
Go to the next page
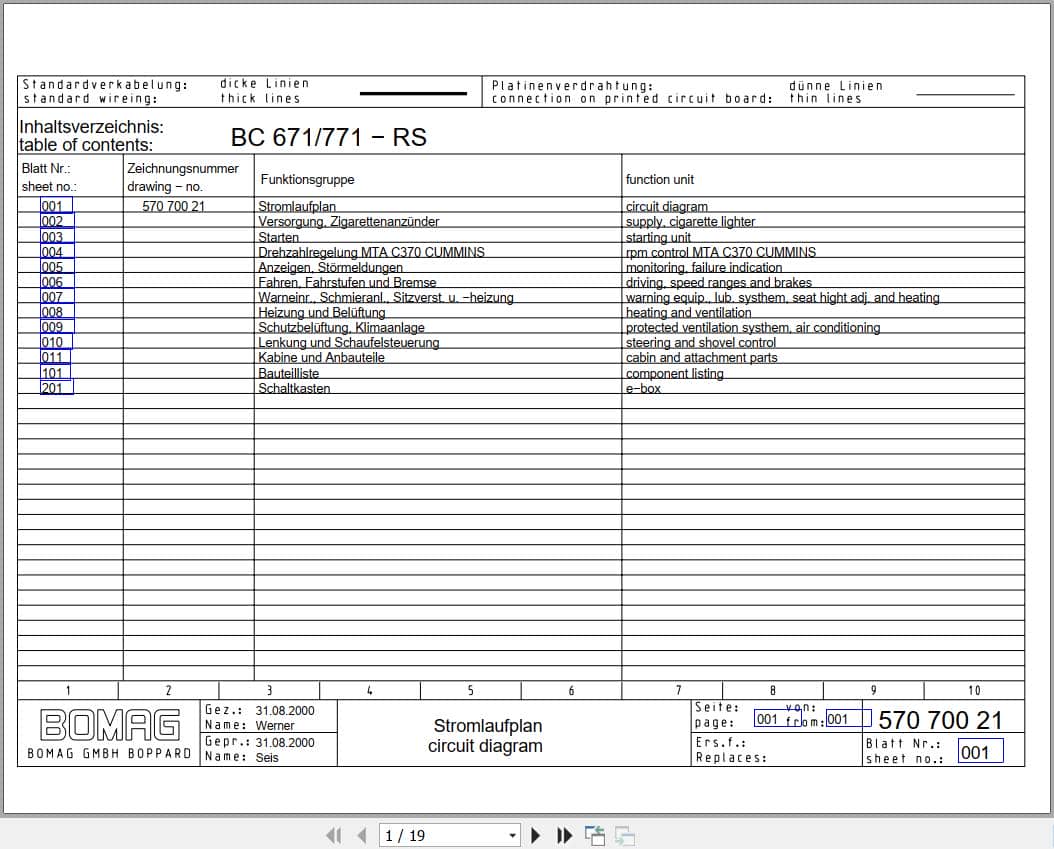535,836
